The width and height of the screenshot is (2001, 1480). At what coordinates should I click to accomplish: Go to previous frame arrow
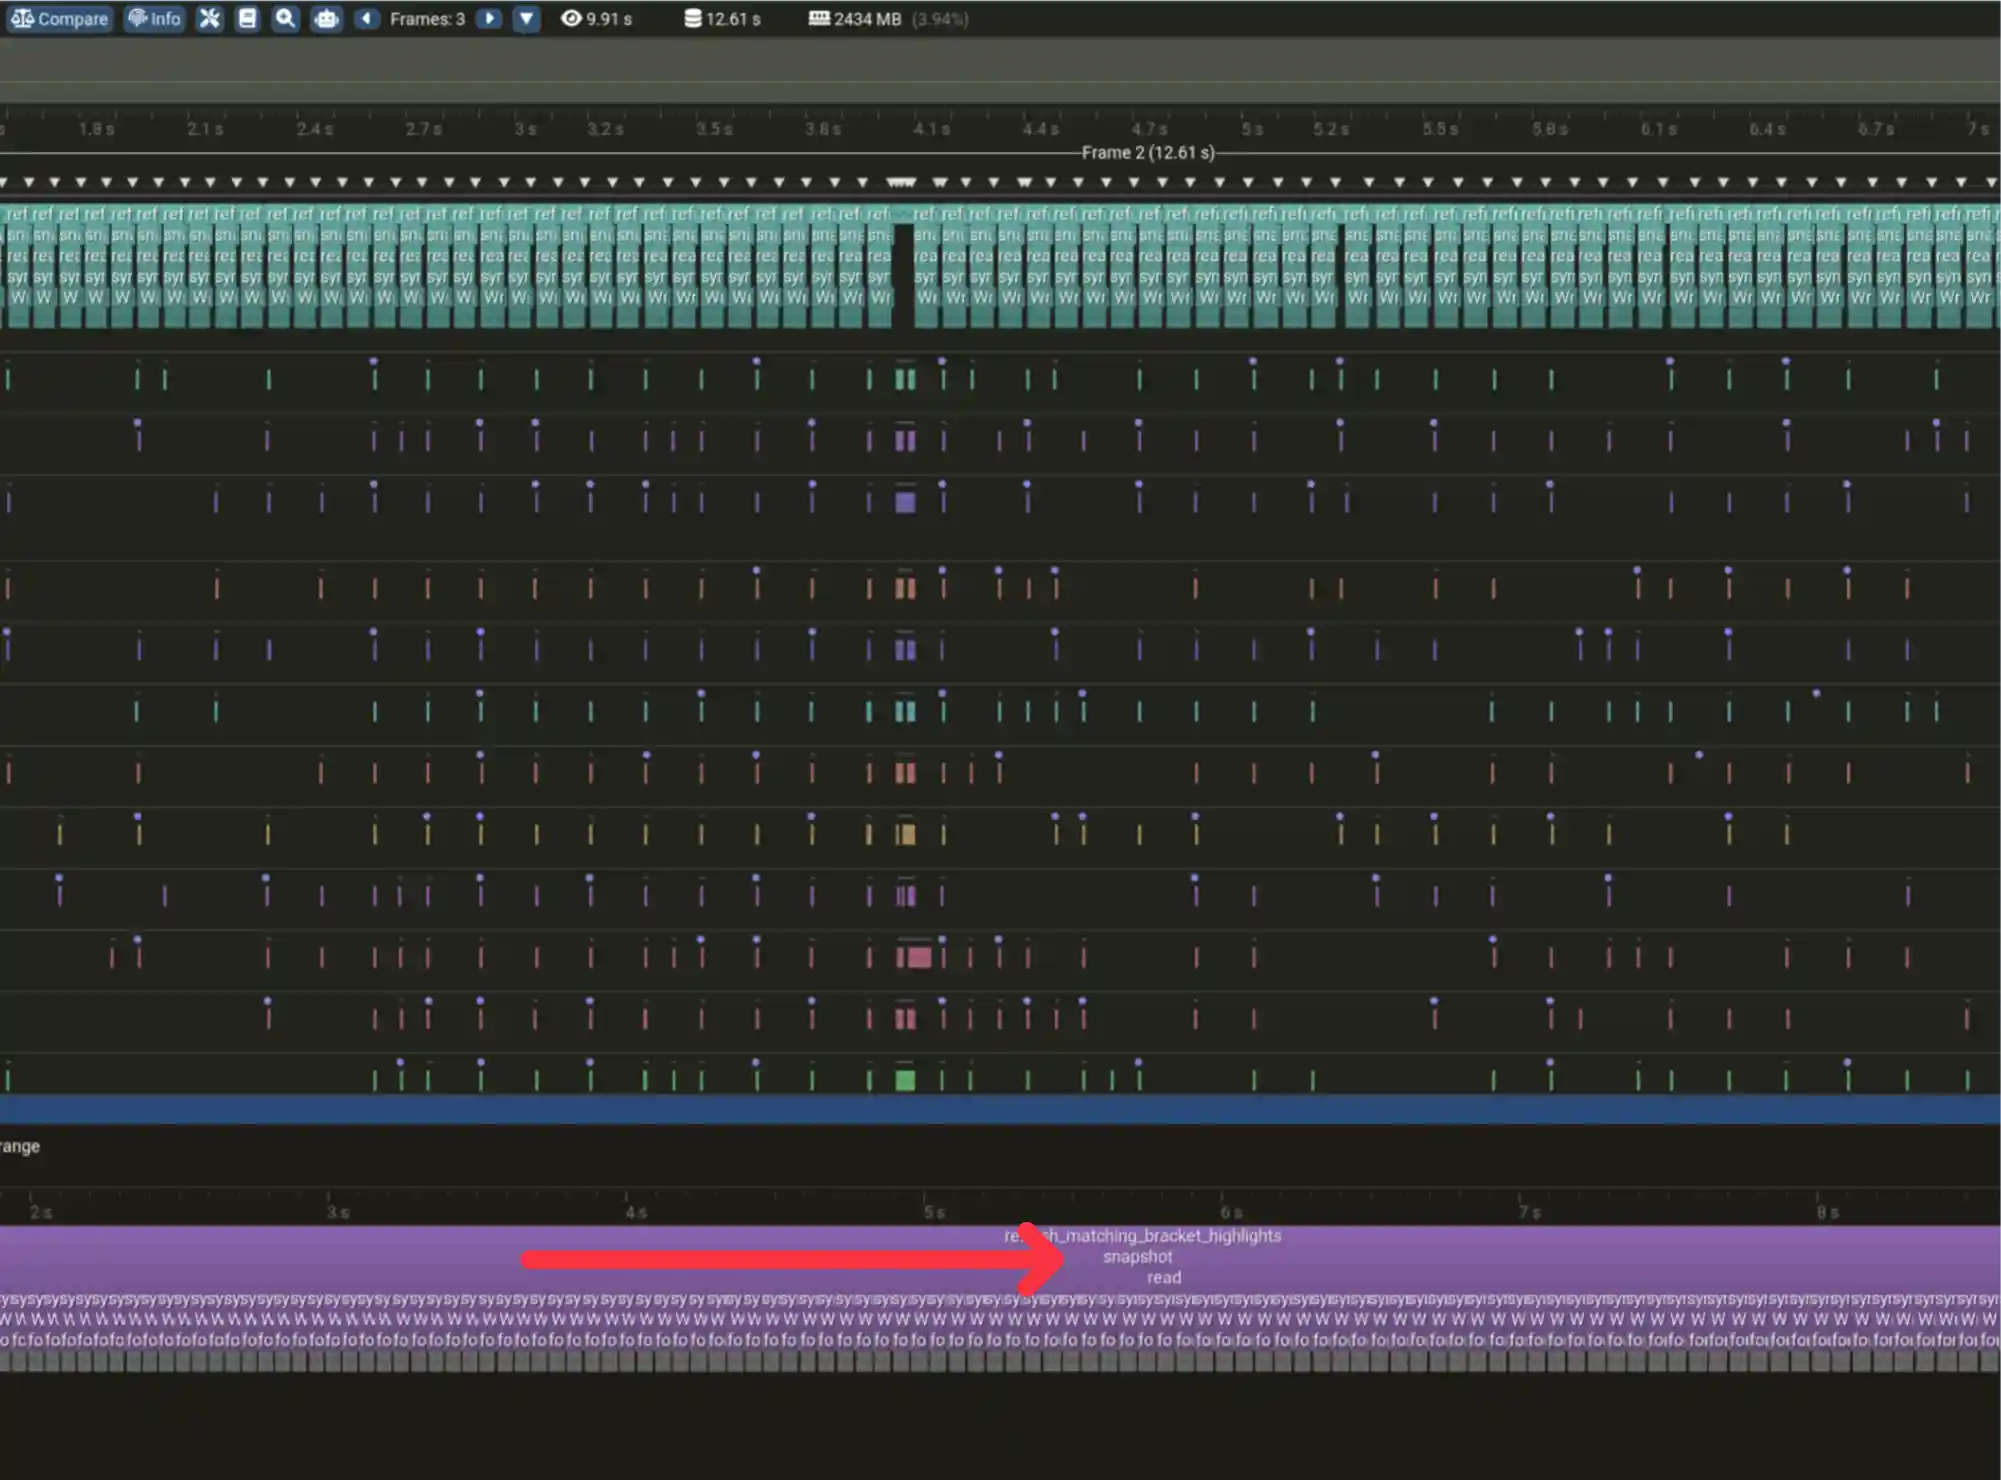[x=367, y=19]
